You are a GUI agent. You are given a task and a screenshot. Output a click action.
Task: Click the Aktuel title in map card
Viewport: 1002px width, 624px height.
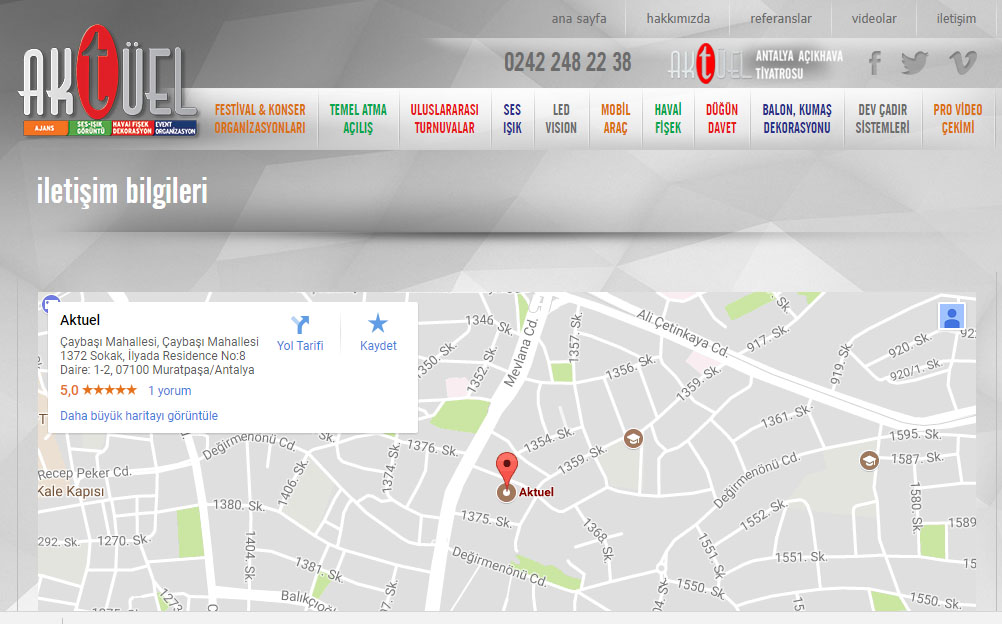(x=80, y=320)
